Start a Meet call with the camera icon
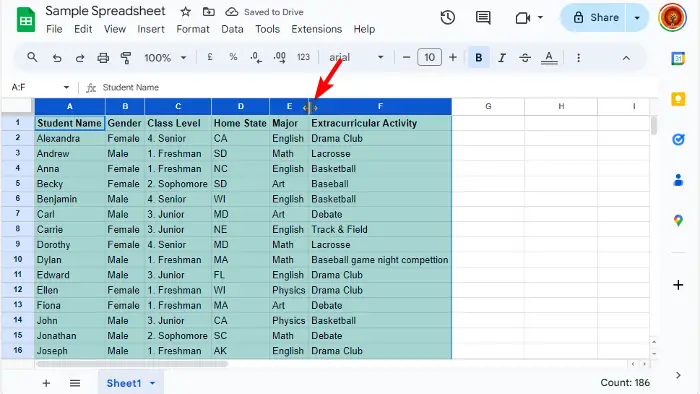 [x=522, y=18]
